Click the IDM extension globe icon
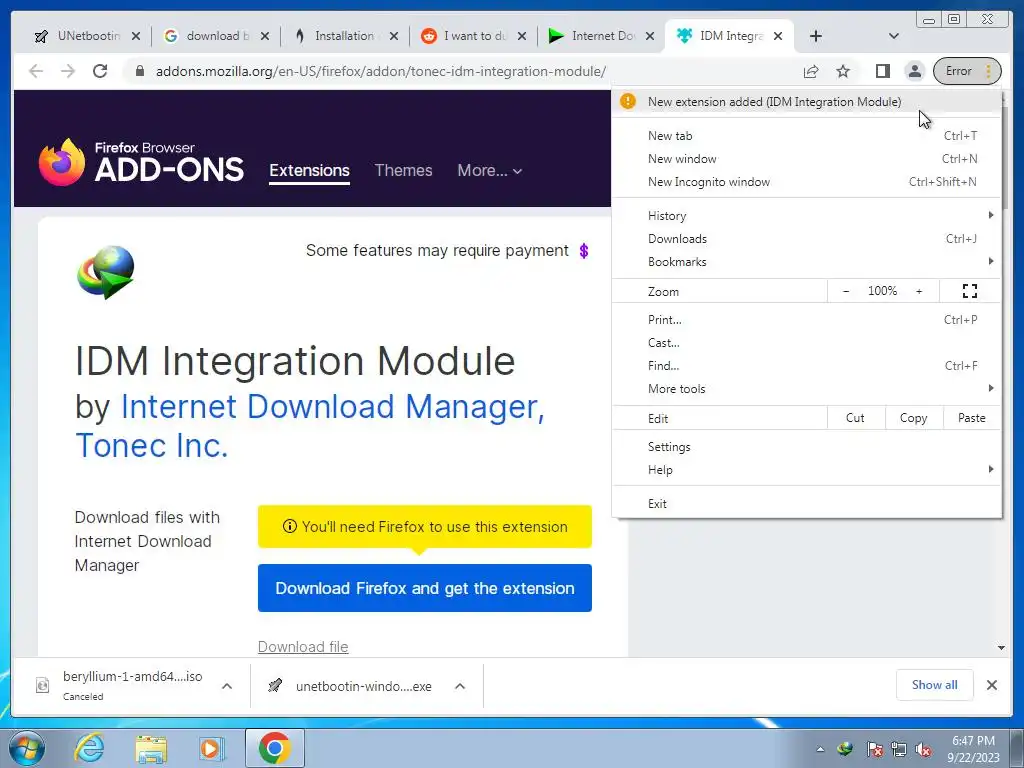The image size is (1024, 768). (x=106, y=272)
